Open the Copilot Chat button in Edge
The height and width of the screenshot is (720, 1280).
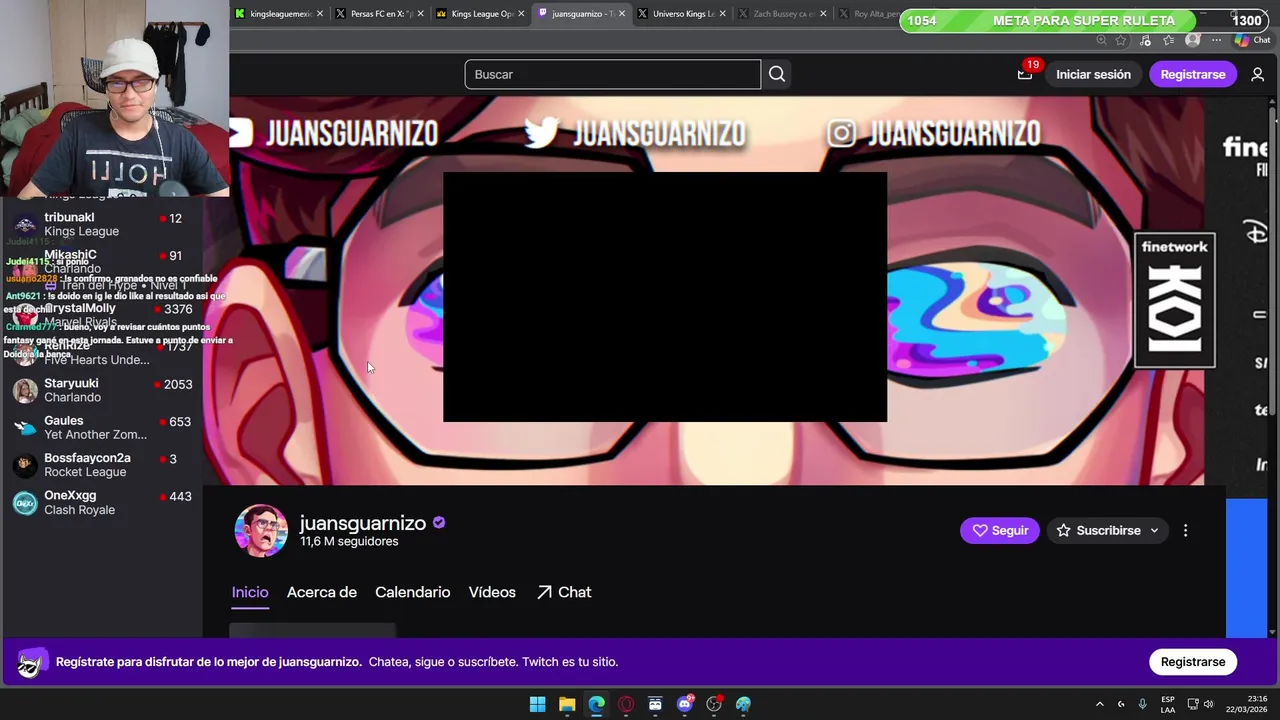click(1254, 40)
